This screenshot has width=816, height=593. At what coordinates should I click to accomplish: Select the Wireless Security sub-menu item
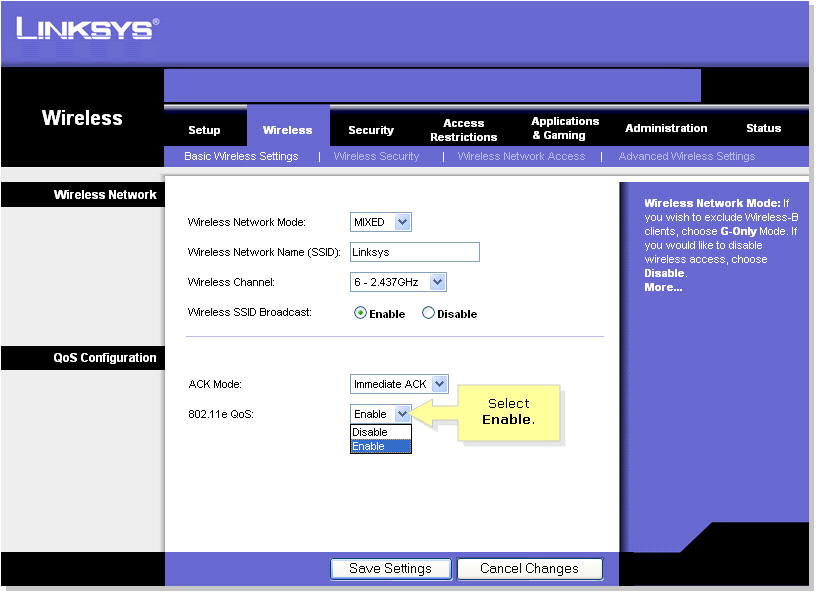(x=377, y=156)
